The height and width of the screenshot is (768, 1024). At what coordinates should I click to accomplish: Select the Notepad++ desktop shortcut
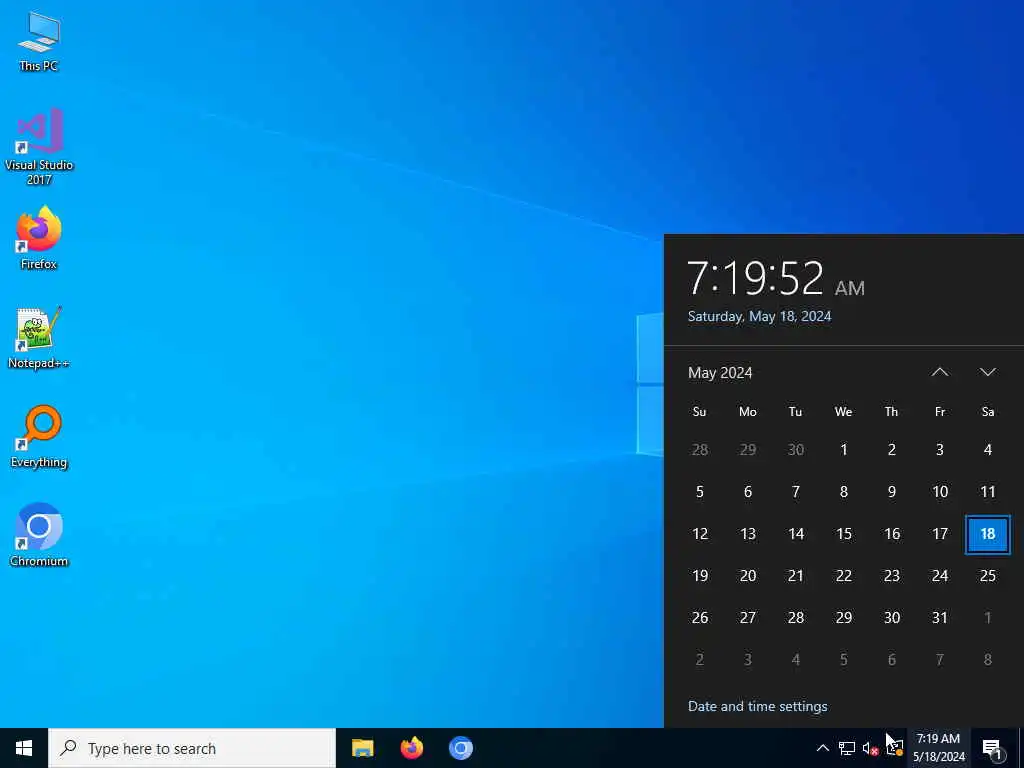39,338
